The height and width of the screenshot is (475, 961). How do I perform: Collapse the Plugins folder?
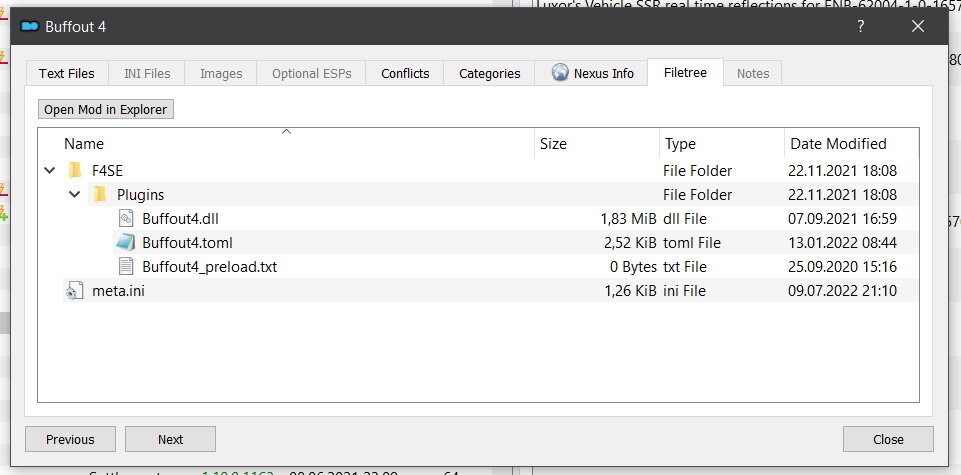[75, 194]
